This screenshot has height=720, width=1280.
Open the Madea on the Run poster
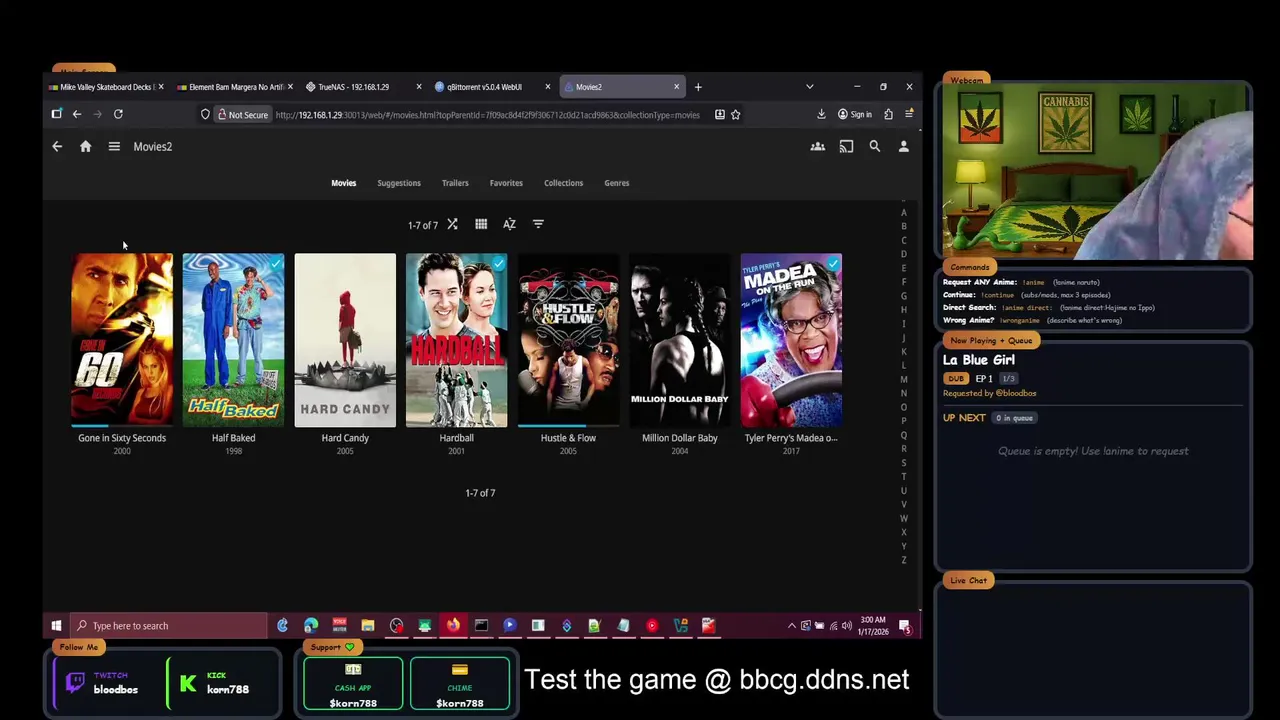791,340
